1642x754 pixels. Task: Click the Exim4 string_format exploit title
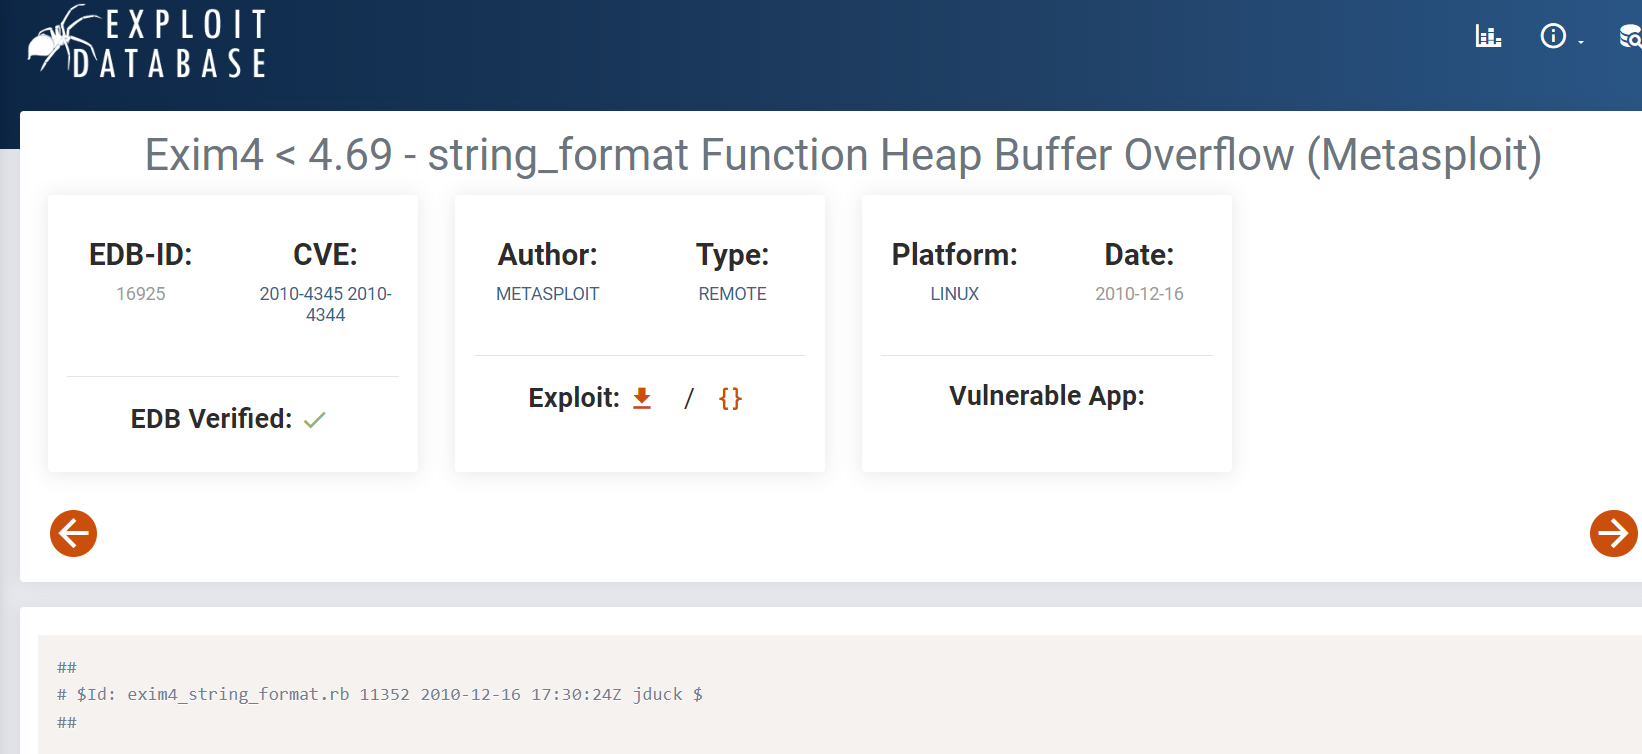pyautogui.click(x=842, y=155)
